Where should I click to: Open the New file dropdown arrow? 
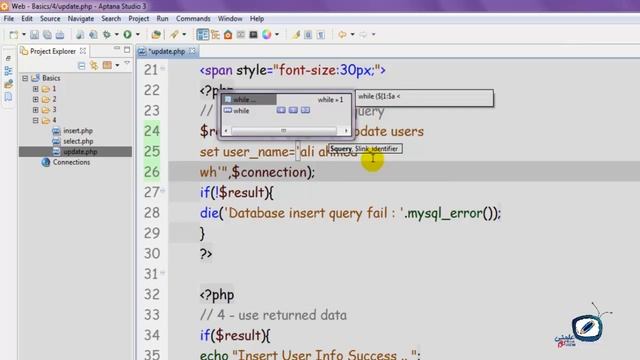point(24,35)
